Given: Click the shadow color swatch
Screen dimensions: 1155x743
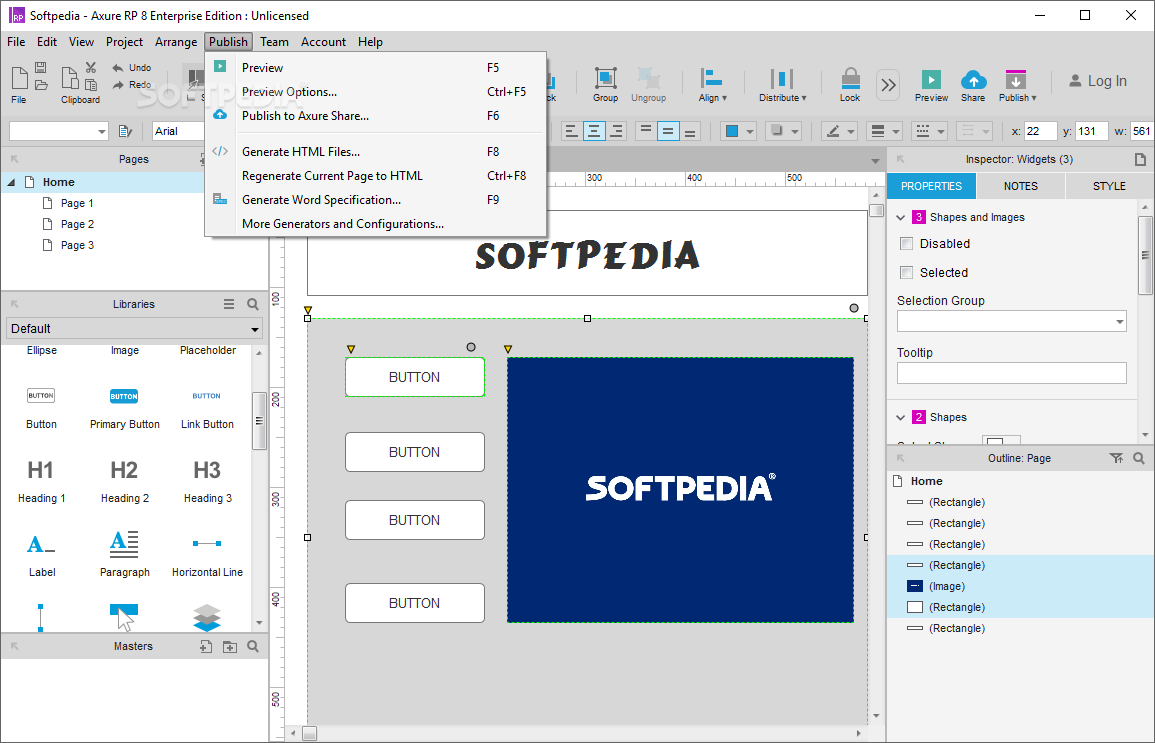Looking at the screenshot, I should point(776,132).
